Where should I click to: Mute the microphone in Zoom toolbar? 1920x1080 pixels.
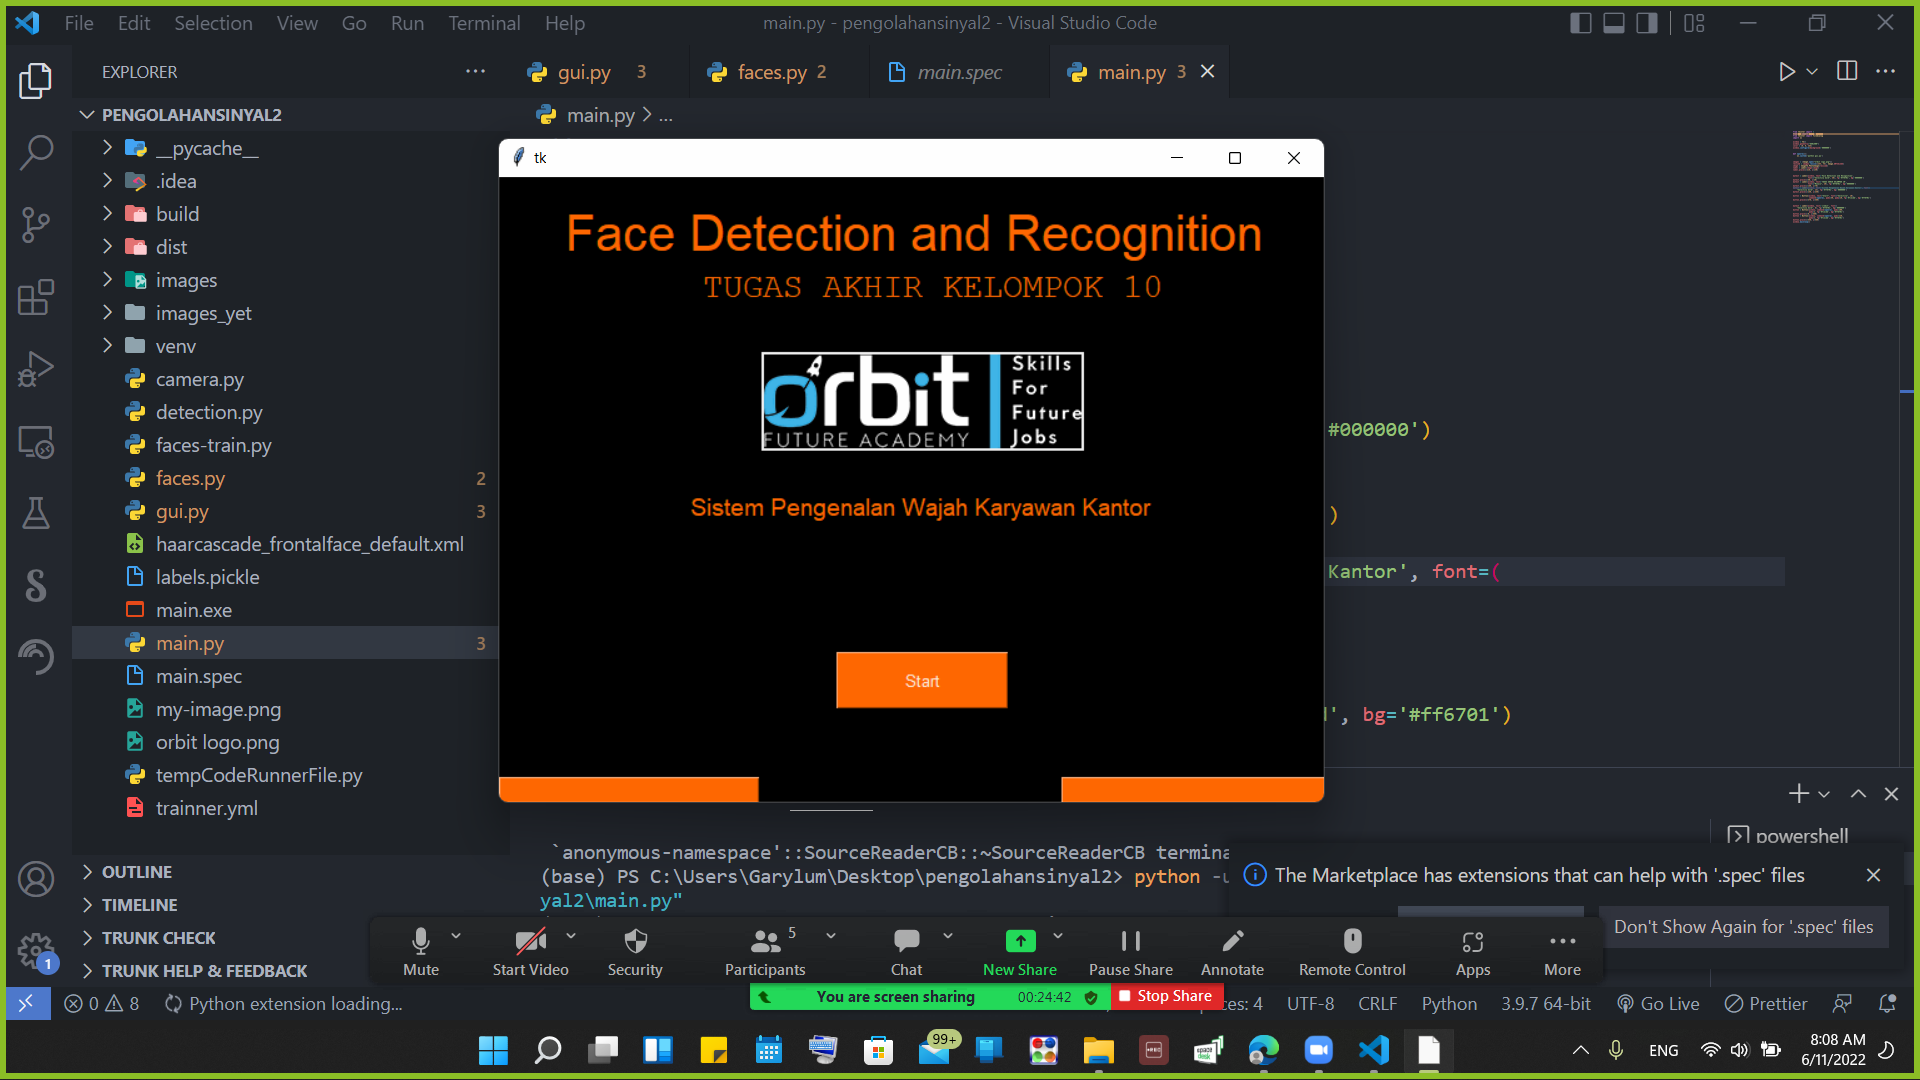pyautogui.click(x=421, y=950)
